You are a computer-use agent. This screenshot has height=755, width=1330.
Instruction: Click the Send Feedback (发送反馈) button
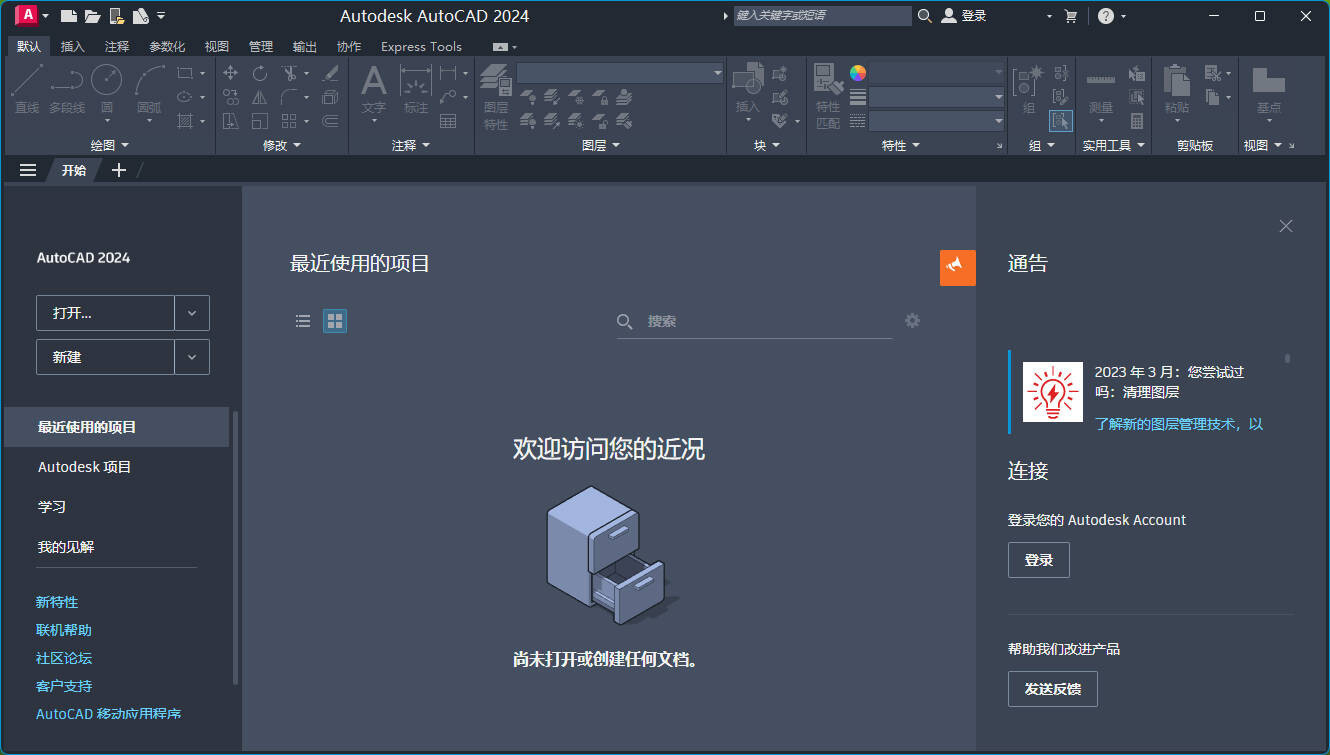pyautogui.click(x=1053, y=689)
